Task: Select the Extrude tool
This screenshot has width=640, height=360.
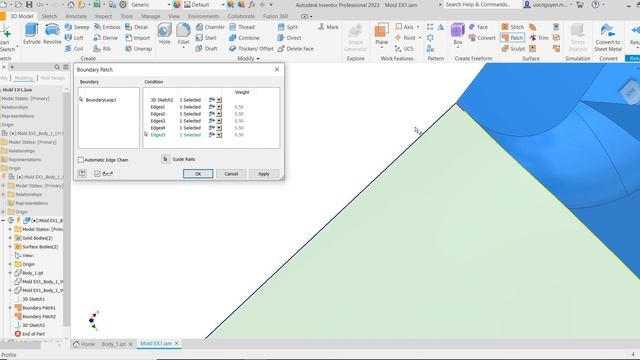Action: pos(31,33)
